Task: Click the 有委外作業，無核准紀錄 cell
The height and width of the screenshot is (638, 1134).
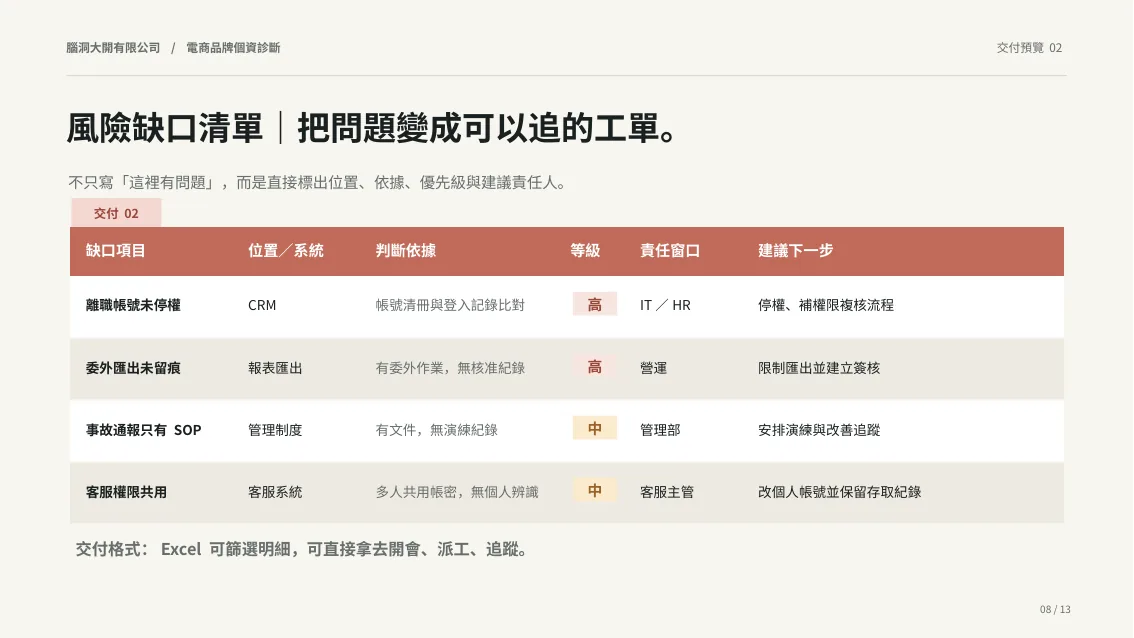Action: click(450, 368)
